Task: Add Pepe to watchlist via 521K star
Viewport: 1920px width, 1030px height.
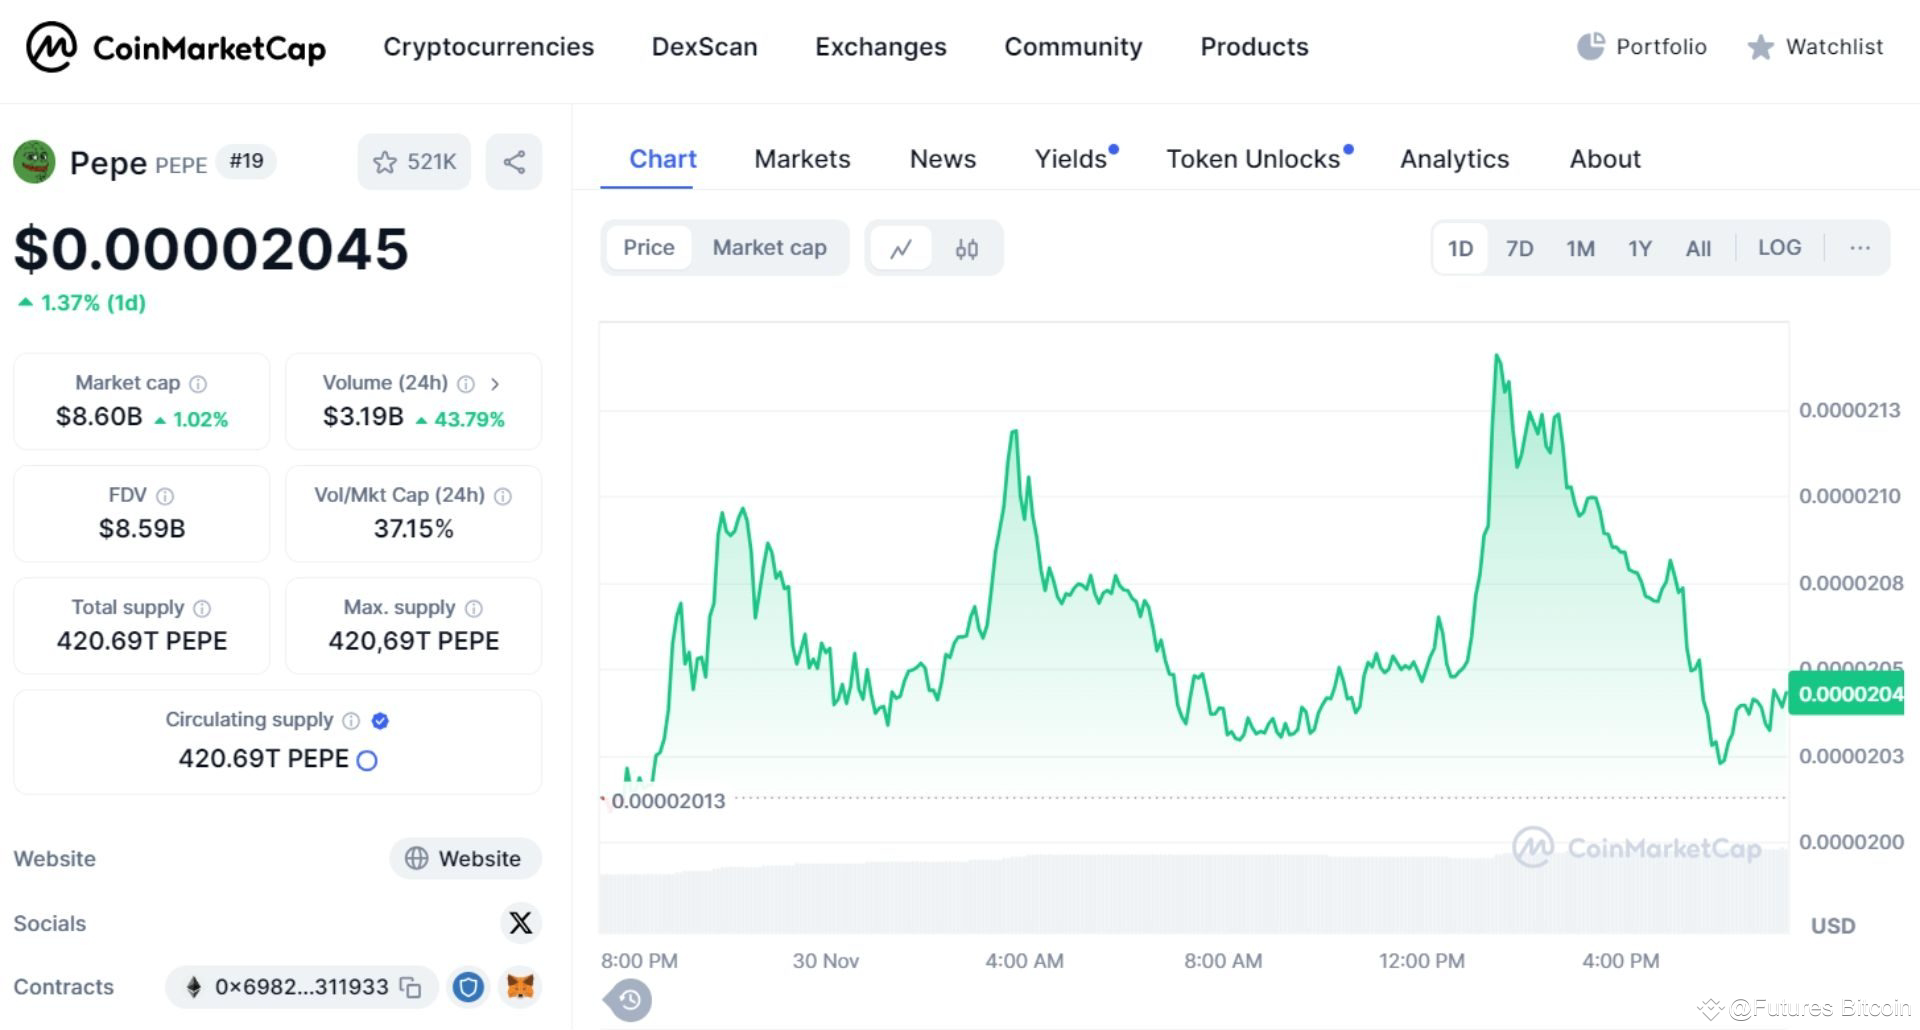Action: pyautogui.click(x=414, y=162)
